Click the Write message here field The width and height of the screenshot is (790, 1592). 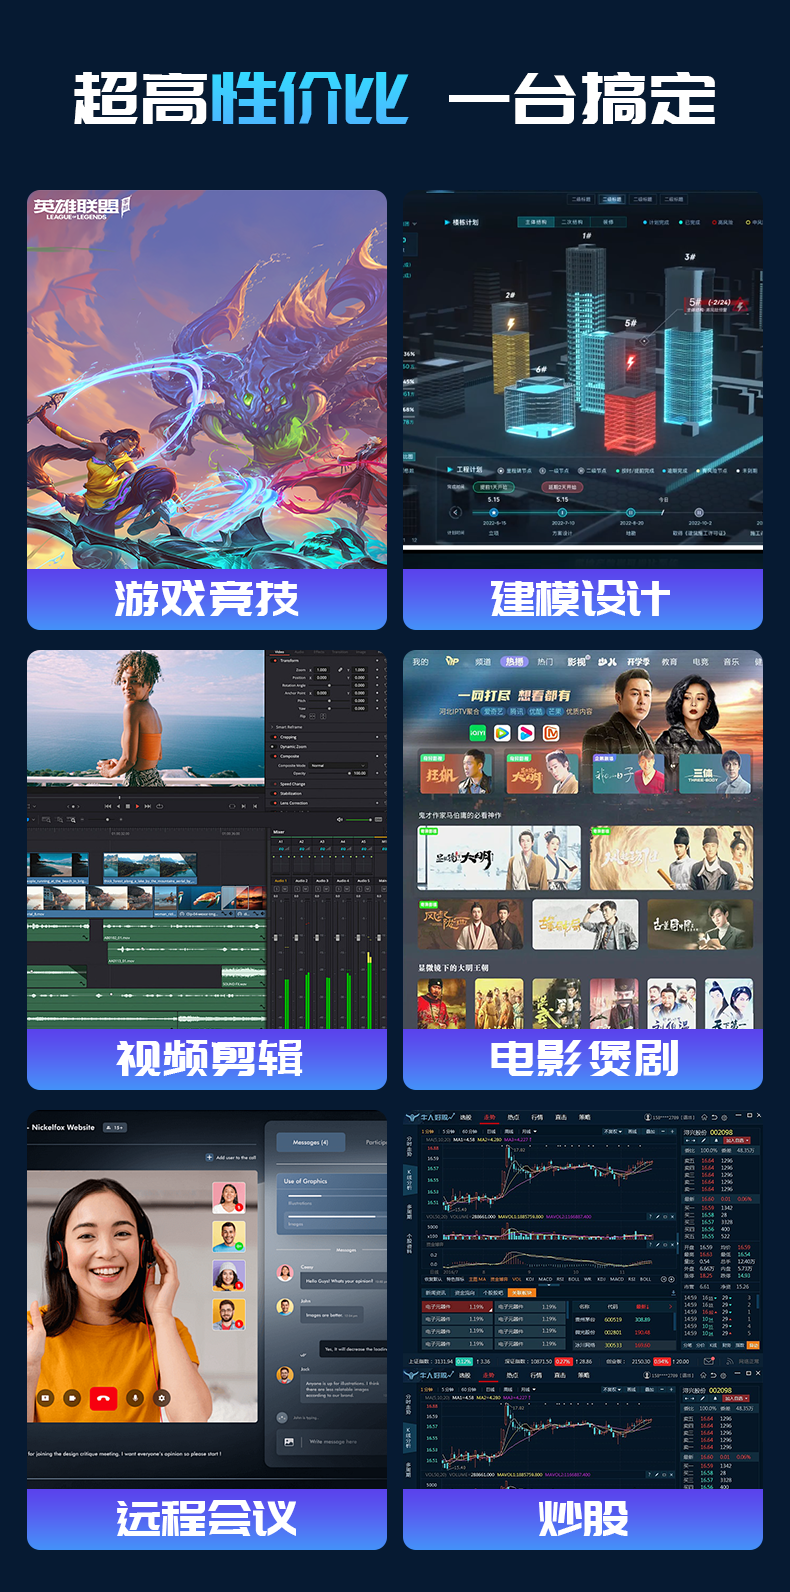(333, 1442)
